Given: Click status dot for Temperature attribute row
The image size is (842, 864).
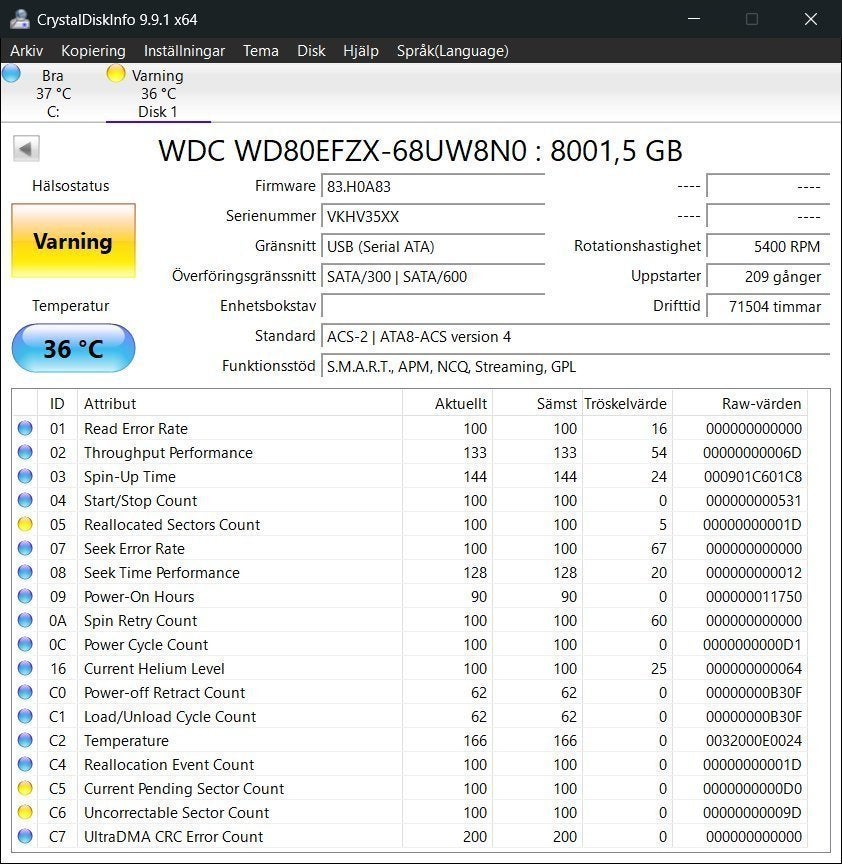Looking at the screenshot, I should click(x=25, y=740).
